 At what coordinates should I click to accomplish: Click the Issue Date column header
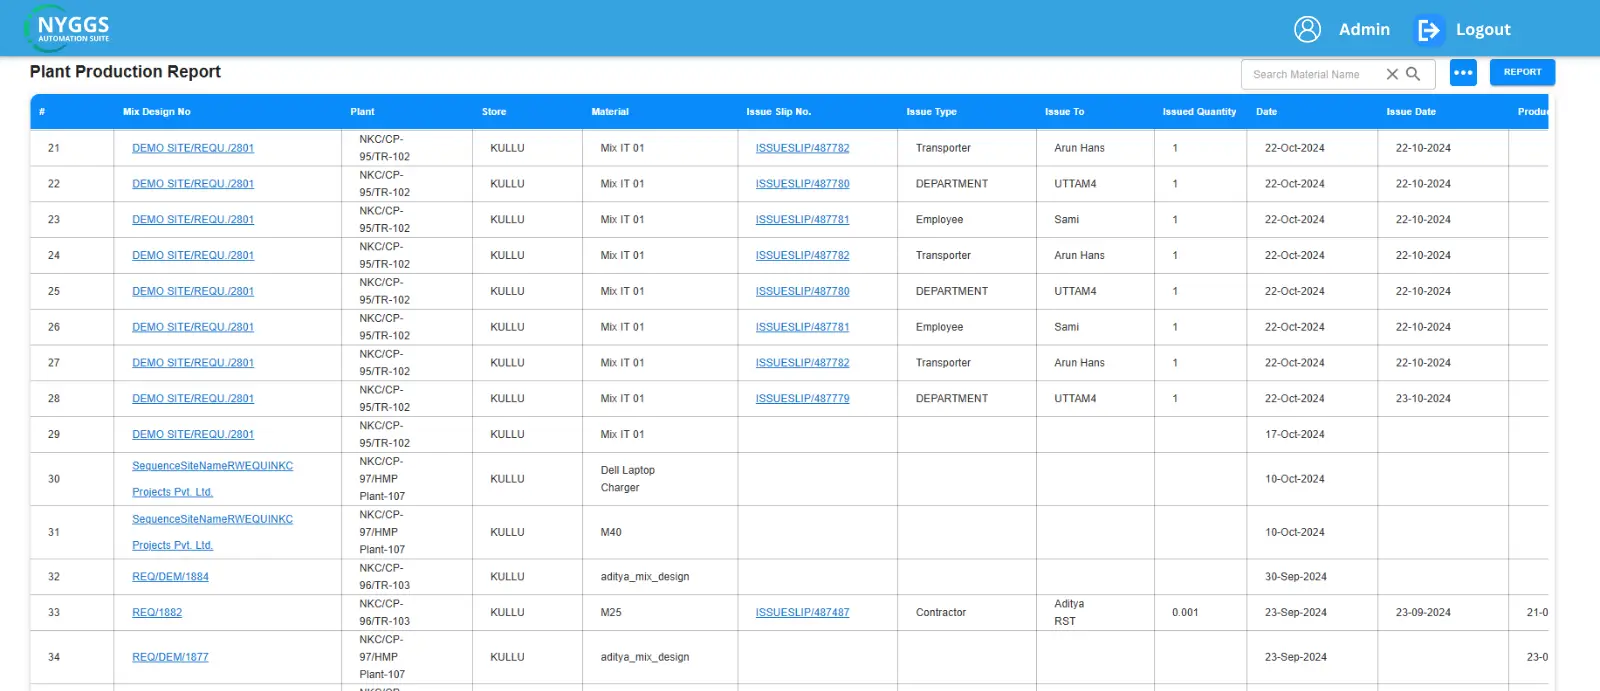pos(1411,112)
